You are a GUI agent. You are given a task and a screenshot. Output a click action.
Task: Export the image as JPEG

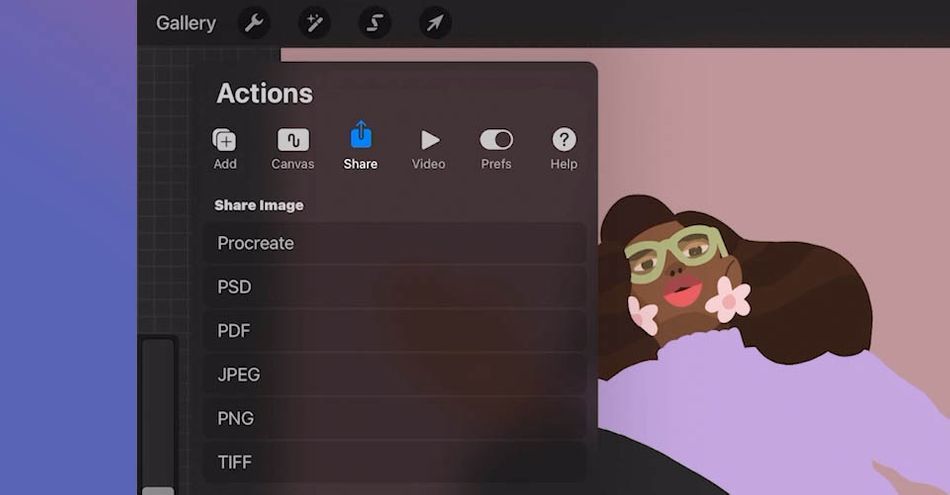tap(394, 374)
